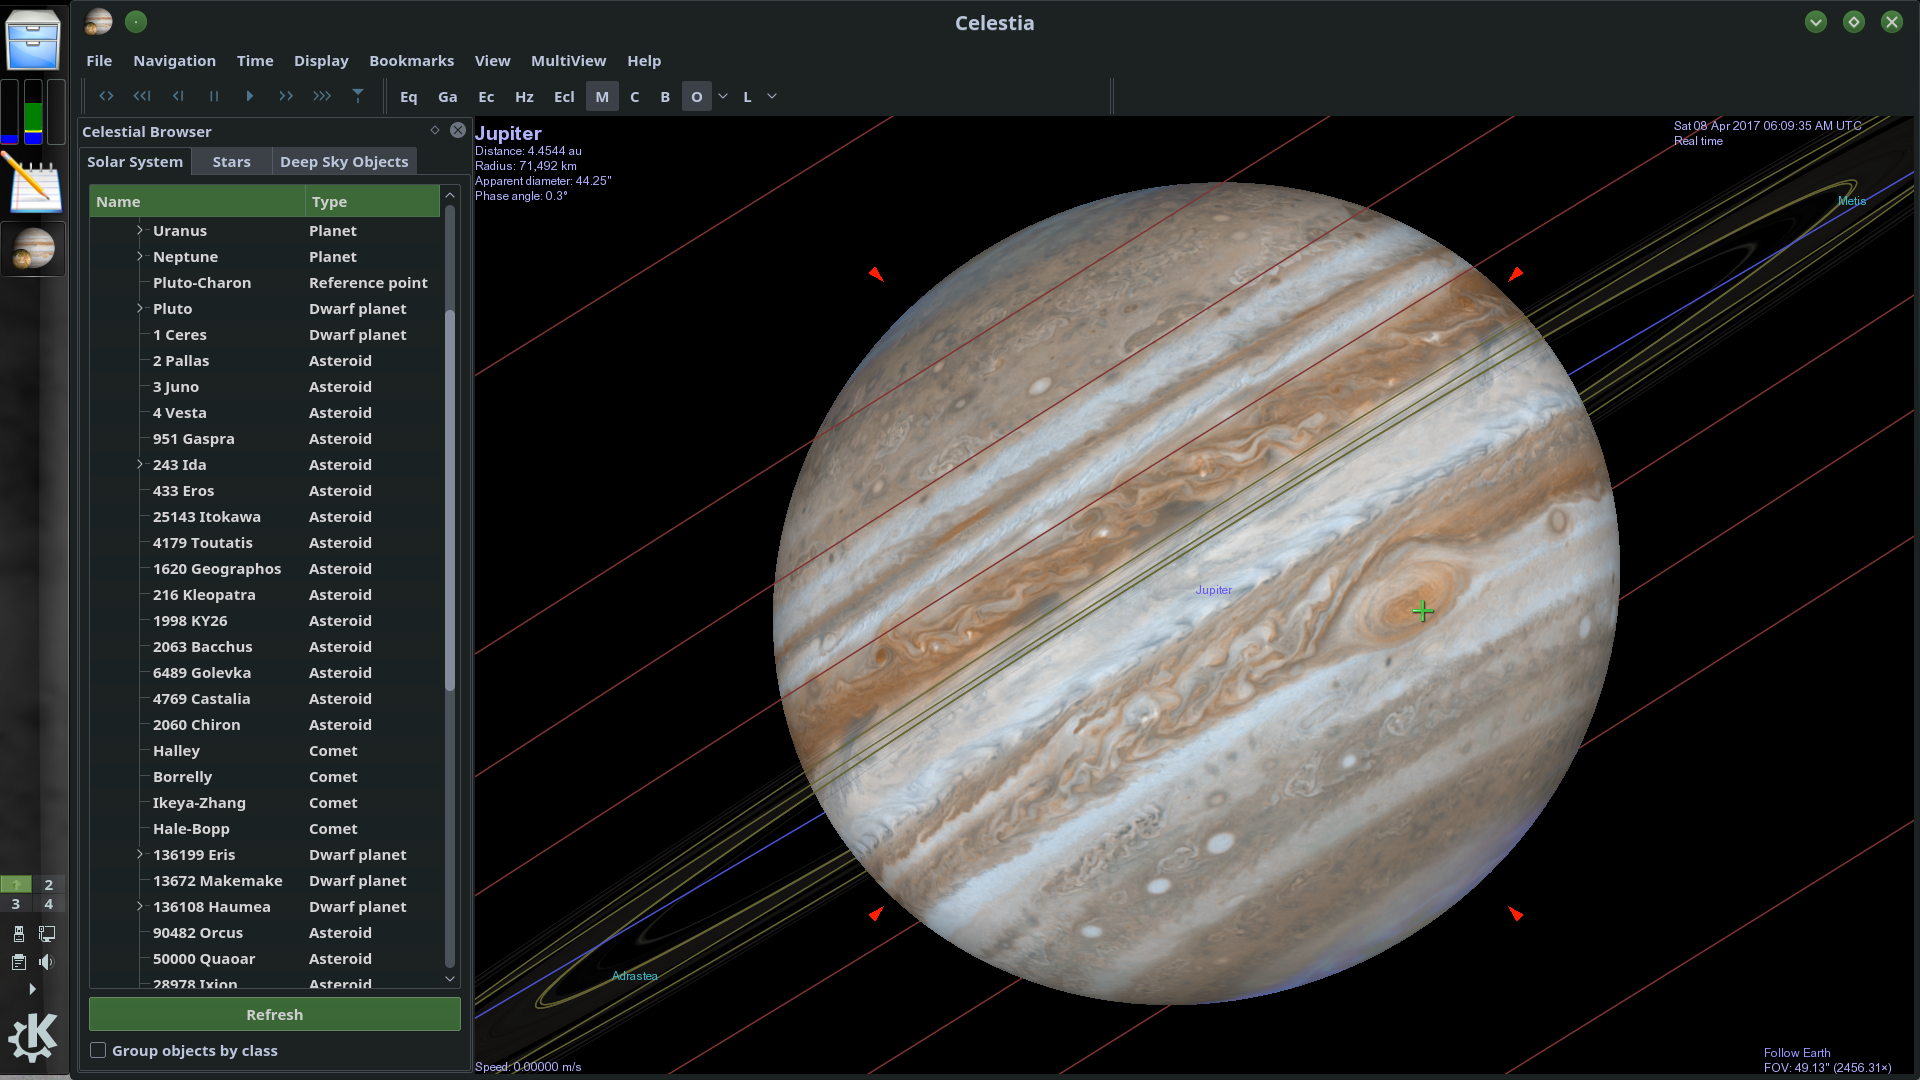This screenshot has width=1920, height=1080.
Task: Click the halve time speed icon
Action: click(178, 96)
